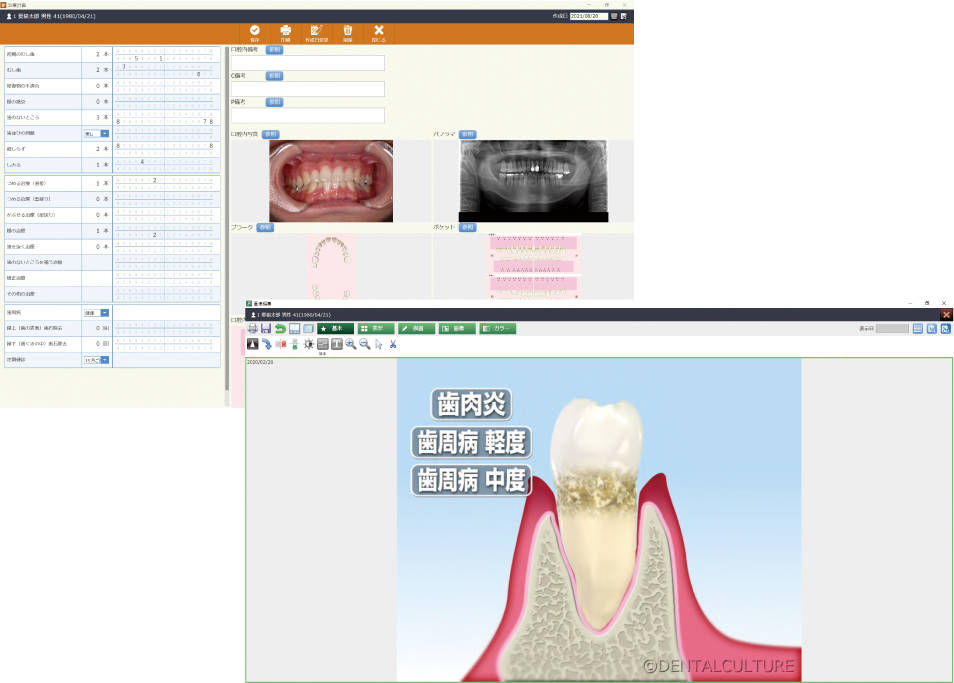Image resolution: width=954 pixels, height=683 pixels.
Task: Click the 参照 button next to C備考
Action: (x=274, y=76)
